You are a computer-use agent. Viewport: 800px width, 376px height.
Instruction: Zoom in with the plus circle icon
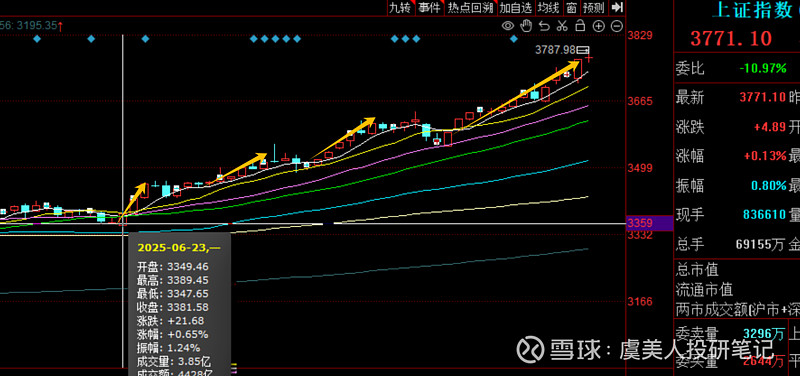(x=598, y=26)
